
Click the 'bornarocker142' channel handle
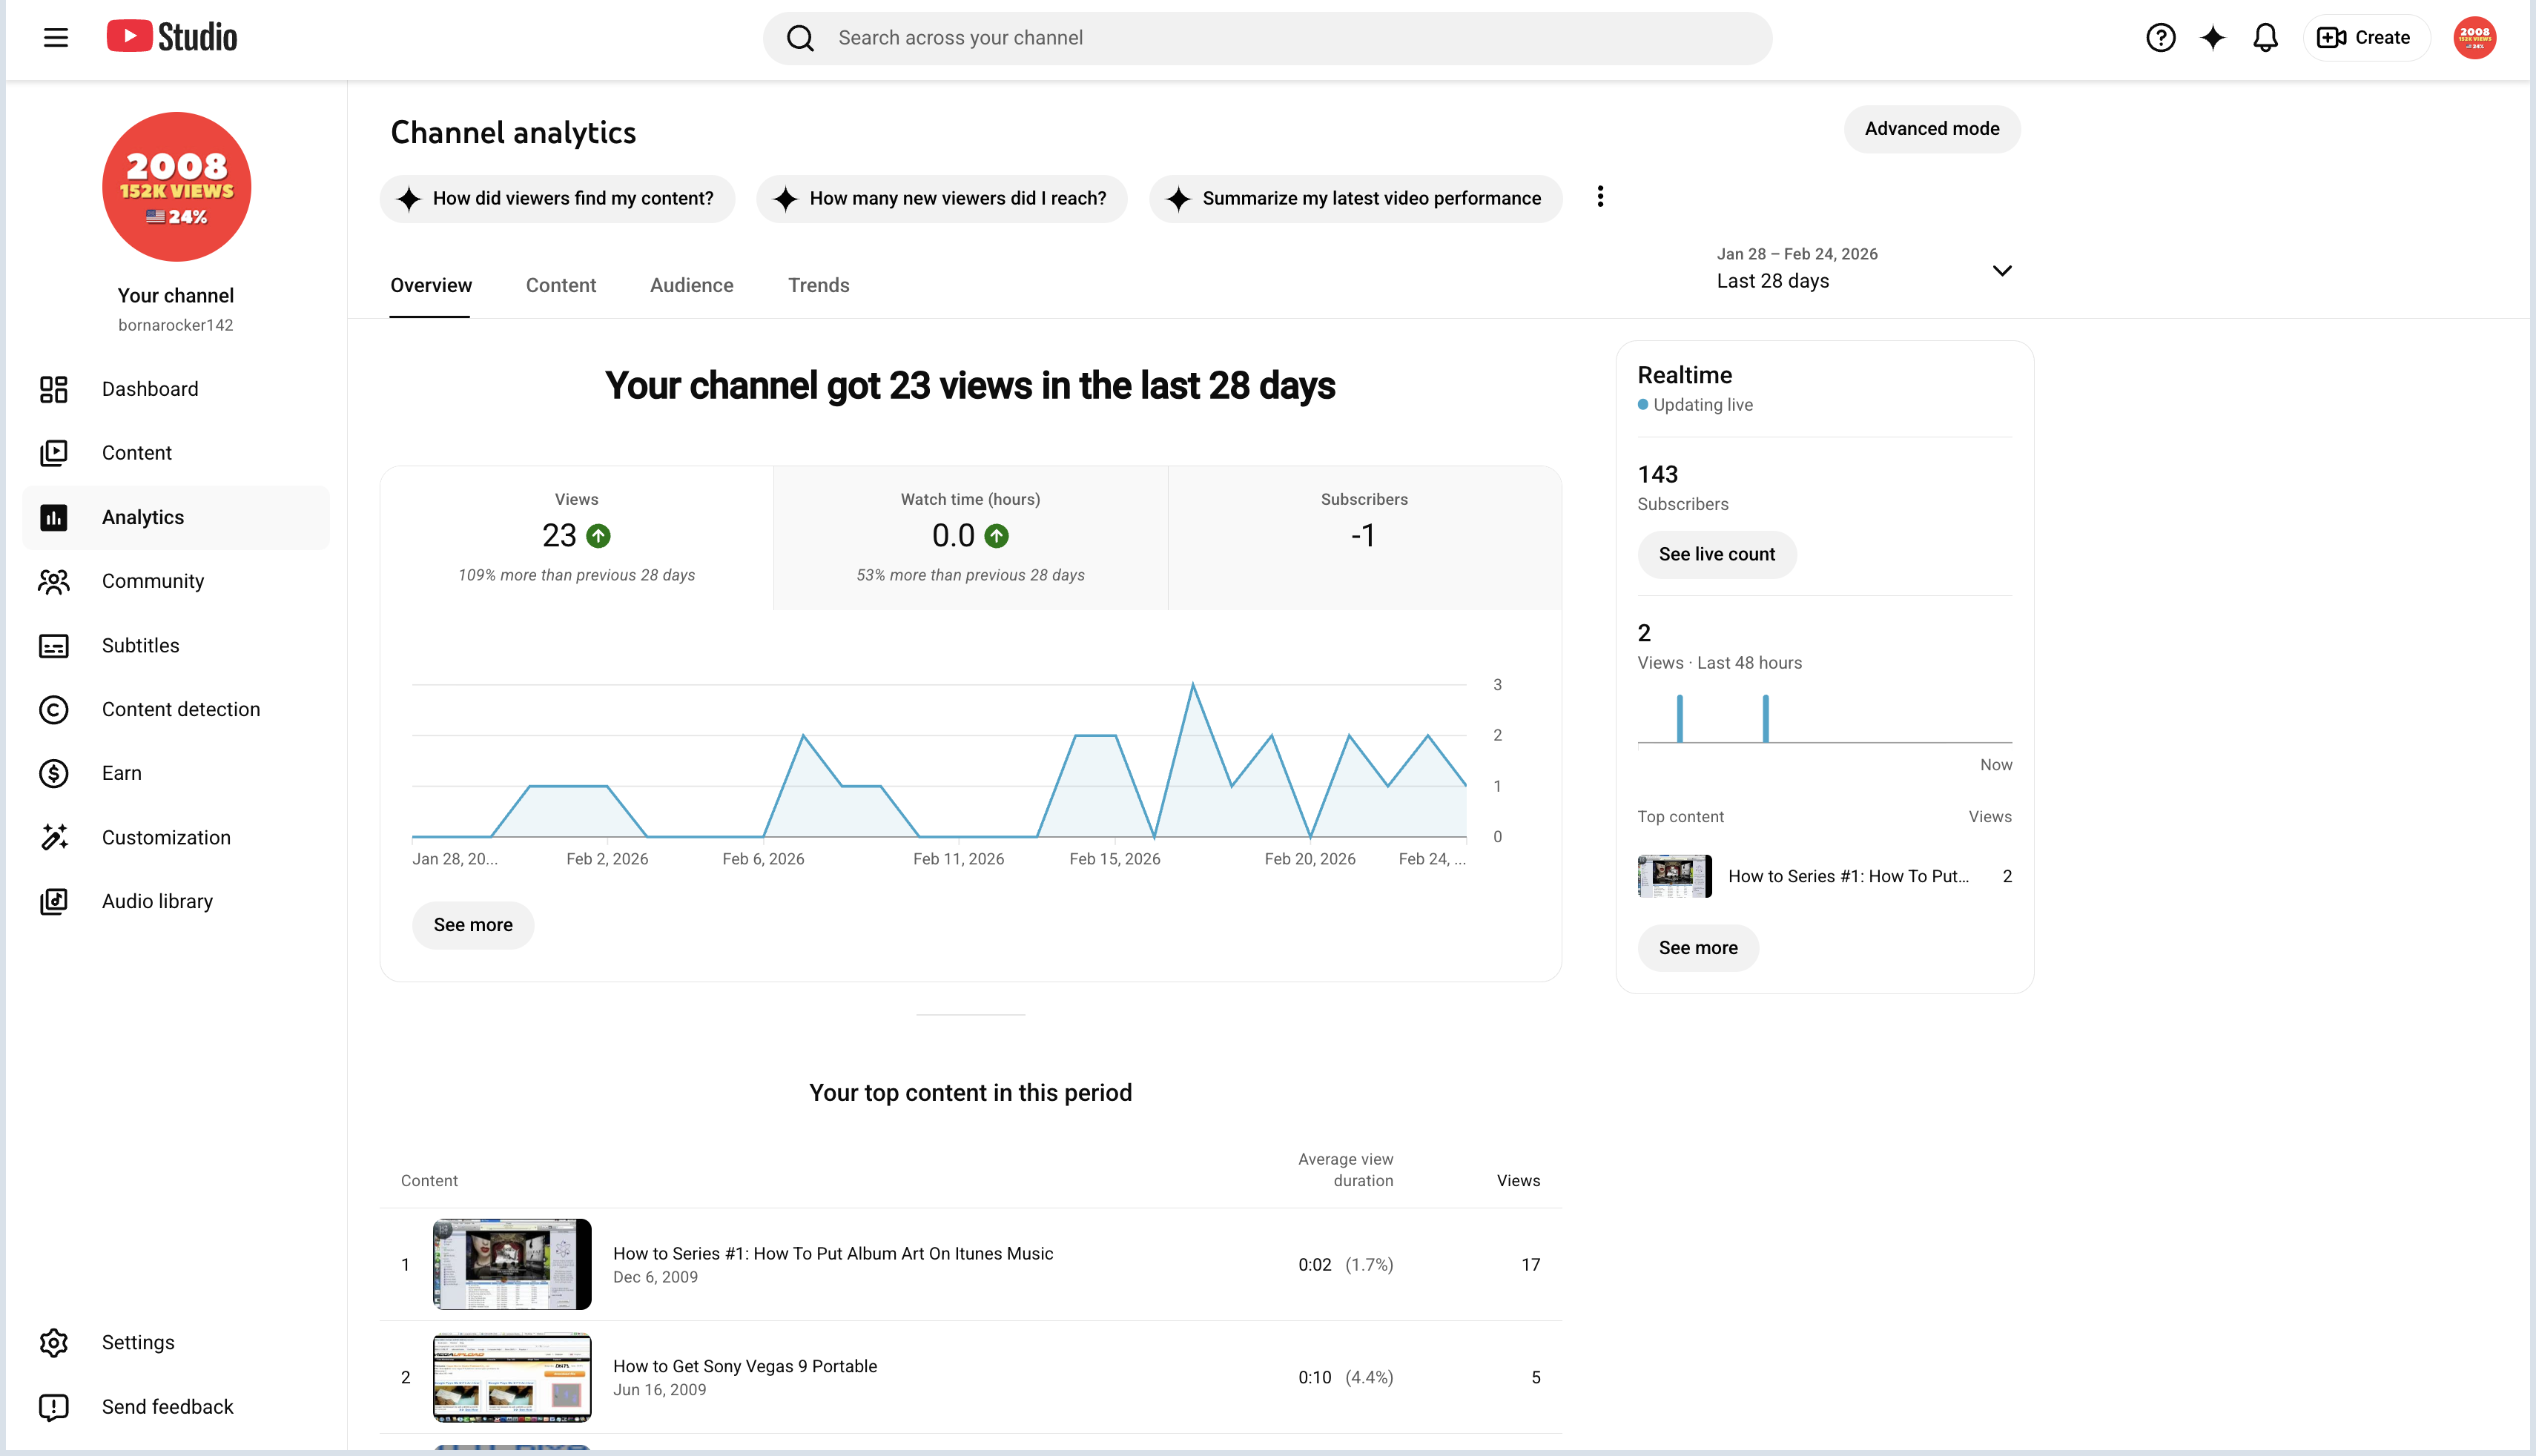click(x=176, y=325)
